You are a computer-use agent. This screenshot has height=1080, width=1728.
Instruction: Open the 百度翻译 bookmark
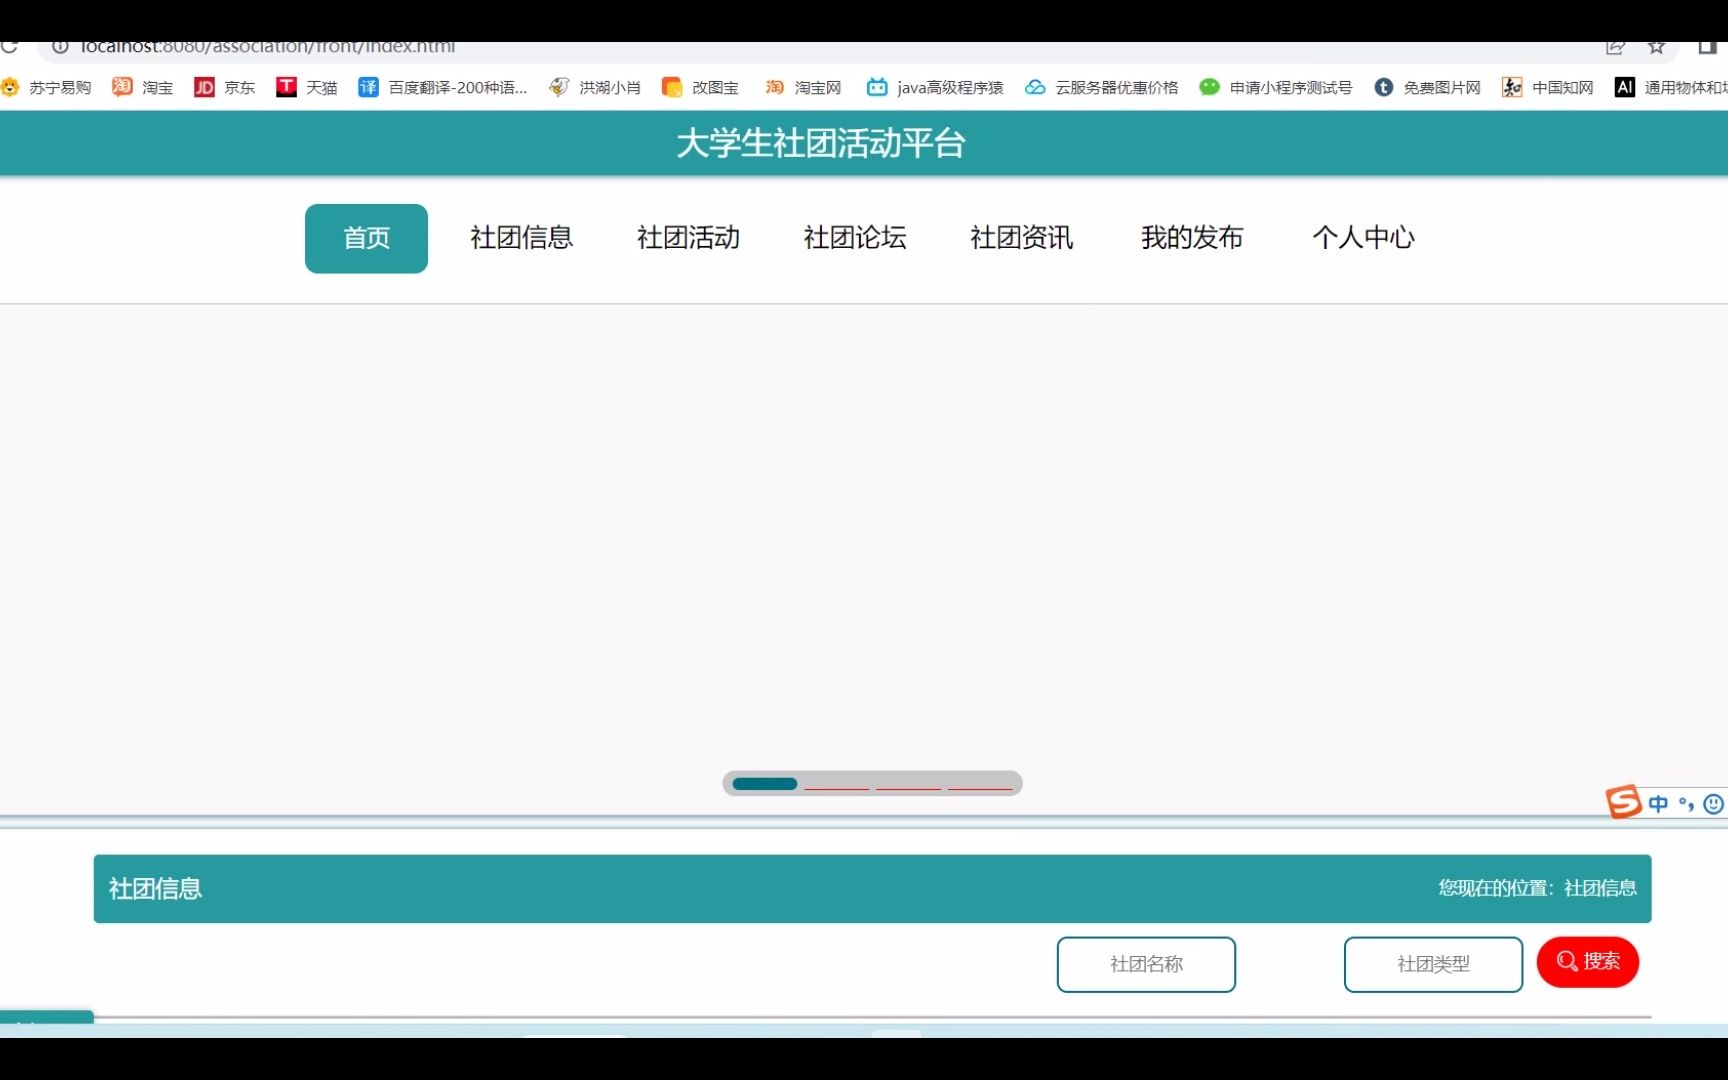(x=443, y=88)
